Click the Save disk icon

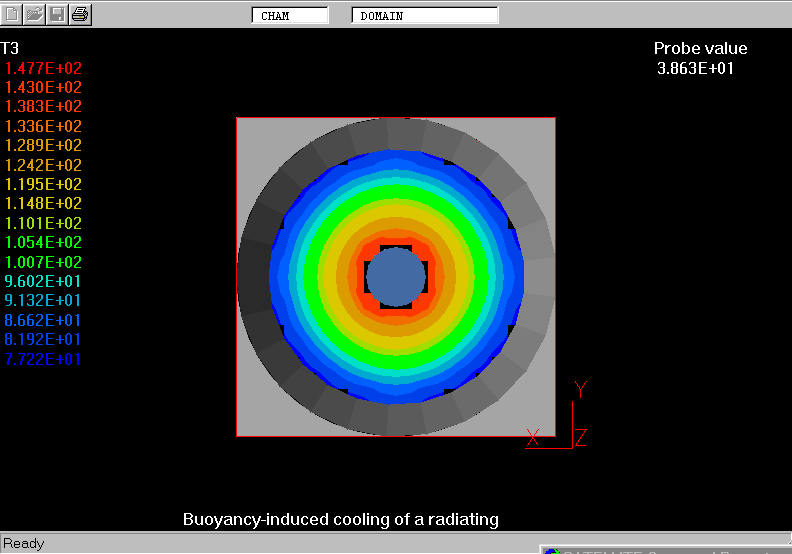click(x=57, y=14)
